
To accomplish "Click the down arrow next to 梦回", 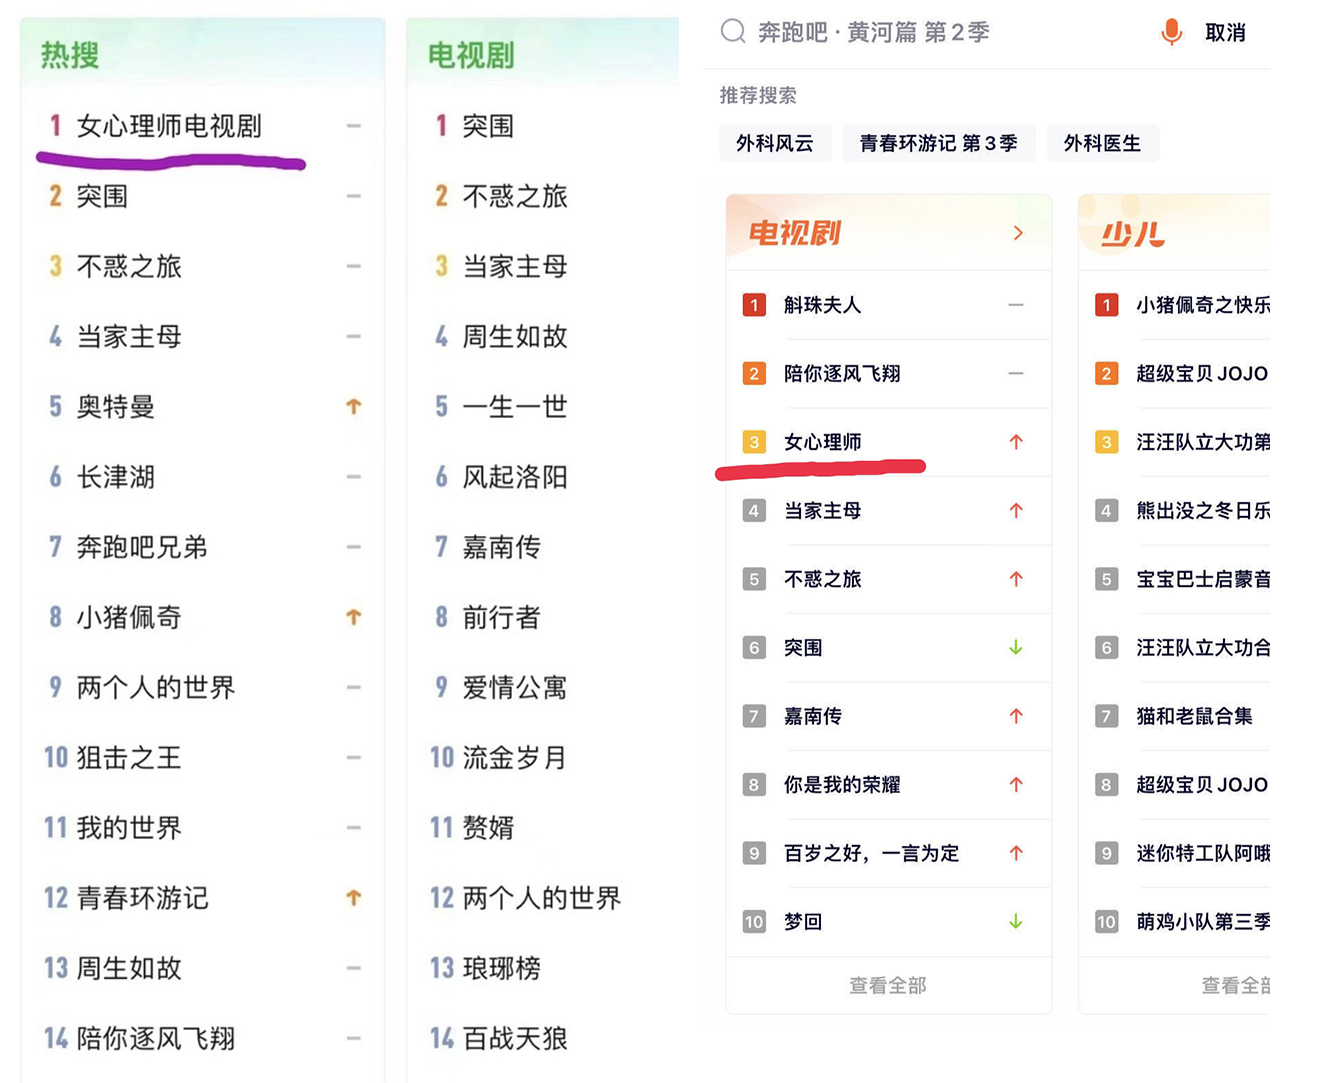I will [x=1016, y=922].
